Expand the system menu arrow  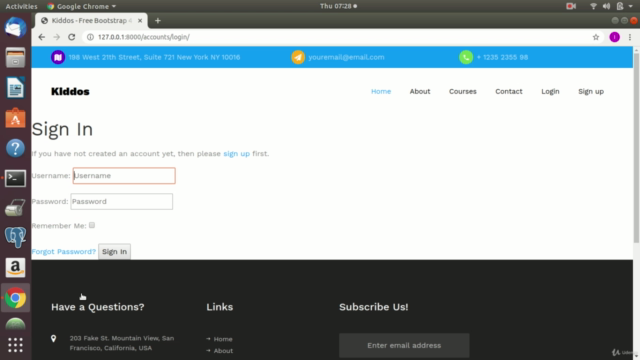click(x=631, y=6)
